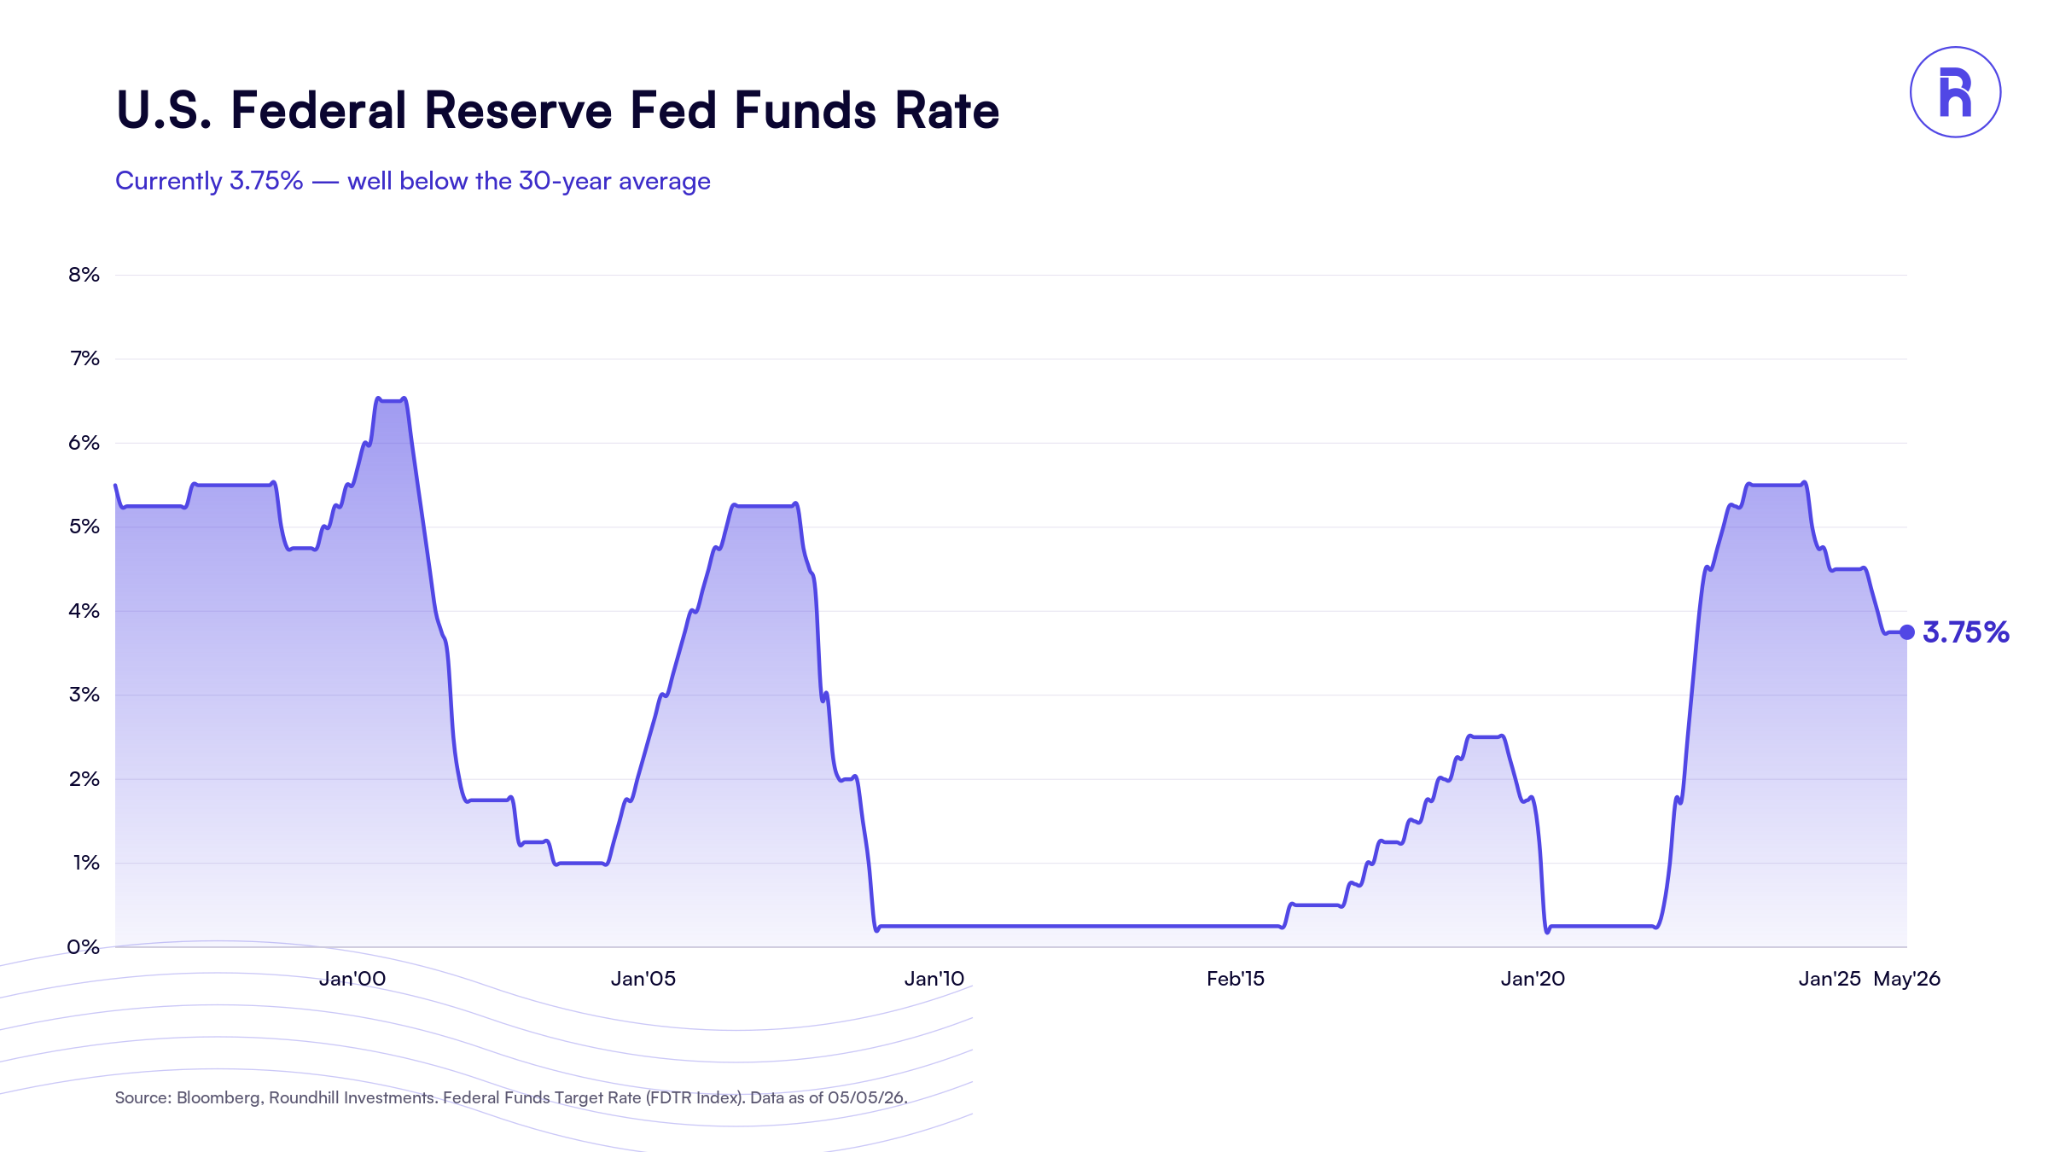Screen dimensions: 2048x1152
Task: Click the Roundhill logo icon
Action: tap(1955, 92)
